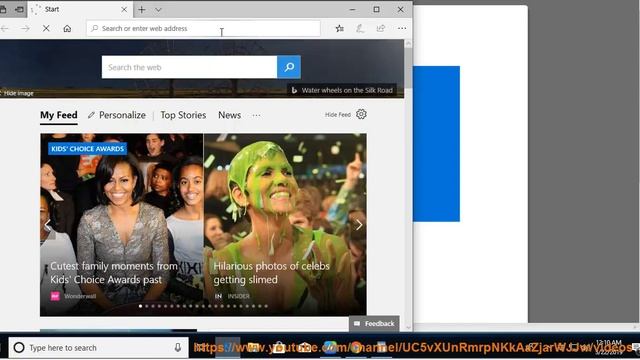Open the Feedback button

pyautogui.click(x=374, y=324)
